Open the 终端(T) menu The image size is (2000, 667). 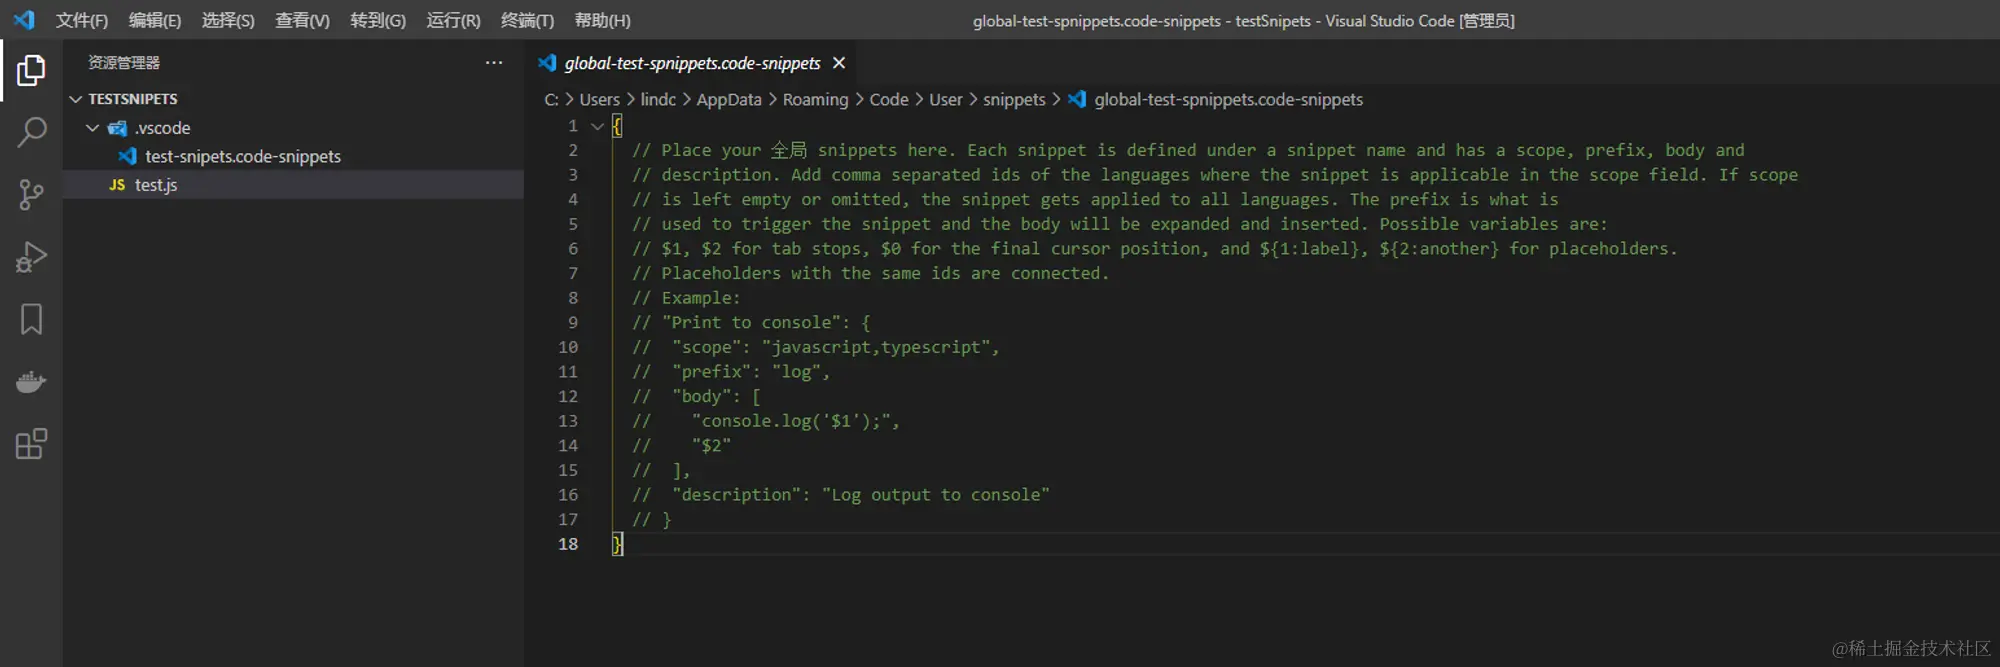pos(527,20)
